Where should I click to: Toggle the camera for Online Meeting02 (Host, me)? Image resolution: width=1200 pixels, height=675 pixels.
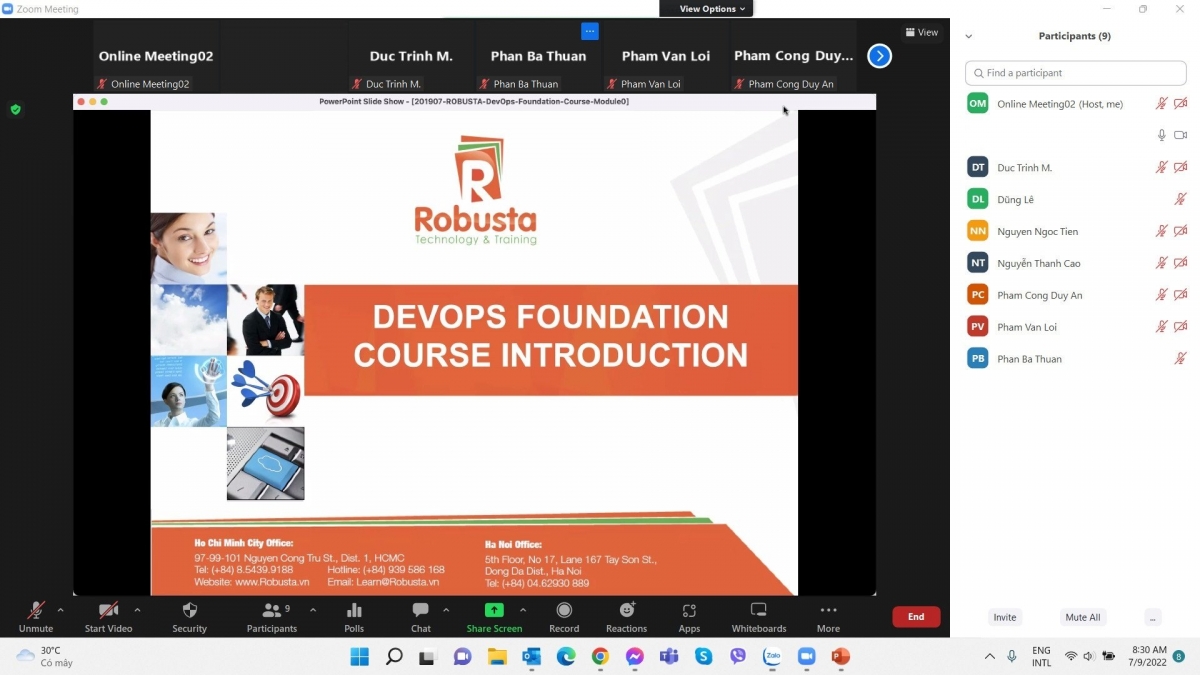(x=1181, y=104)
